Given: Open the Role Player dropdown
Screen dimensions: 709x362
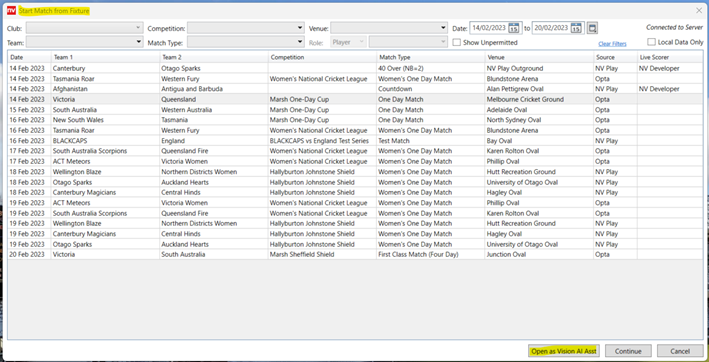Looking at the screenshot, I should (x=348, y=42).
